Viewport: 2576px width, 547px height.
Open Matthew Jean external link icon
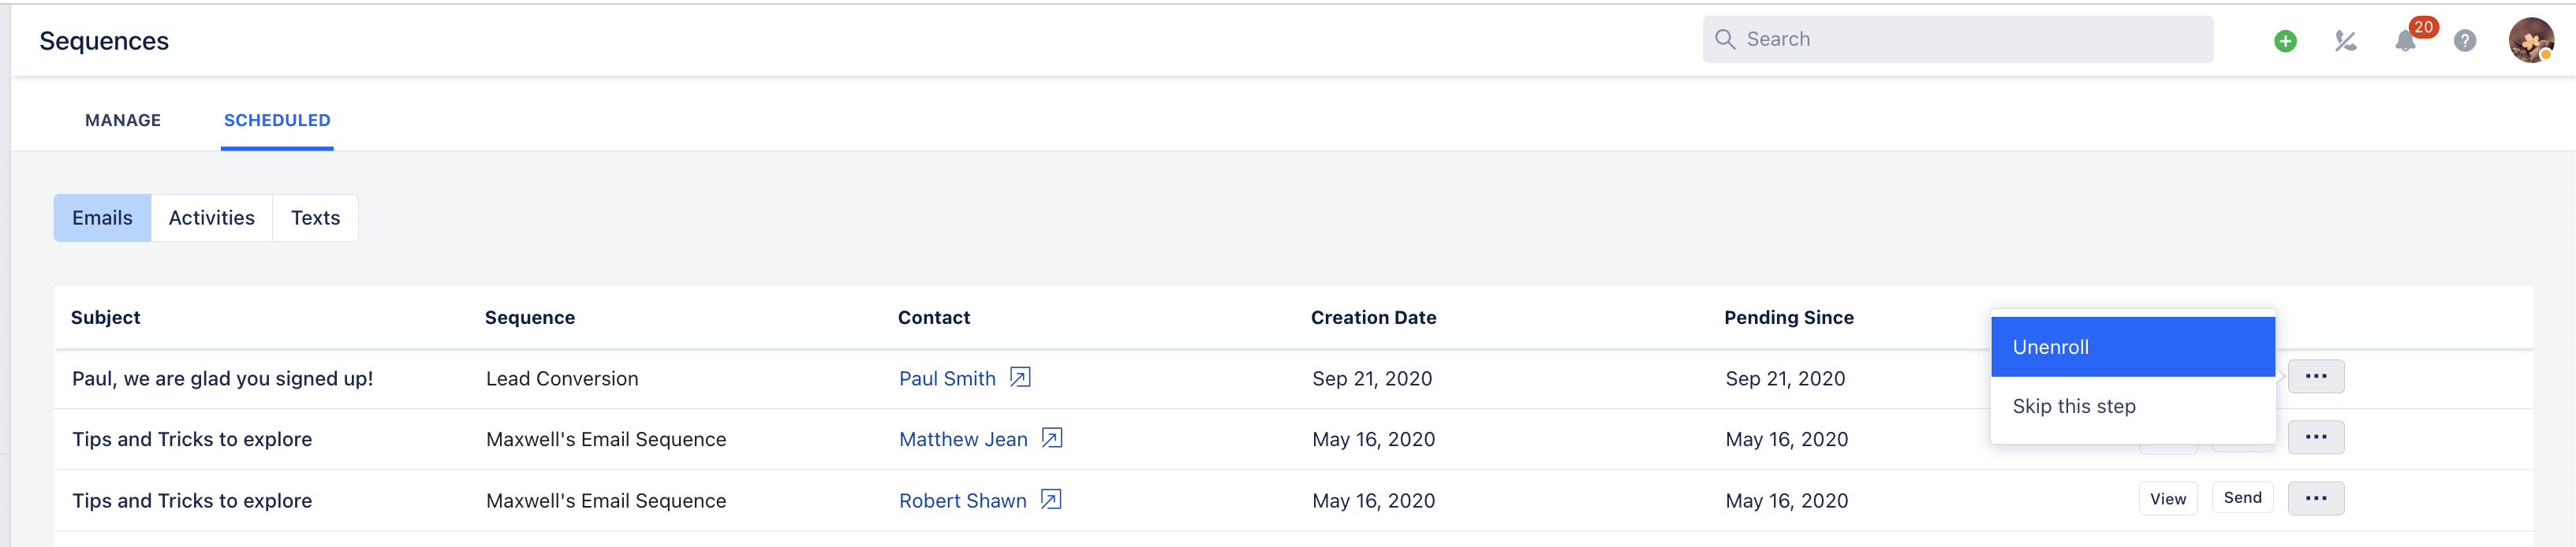(1052, 438)
